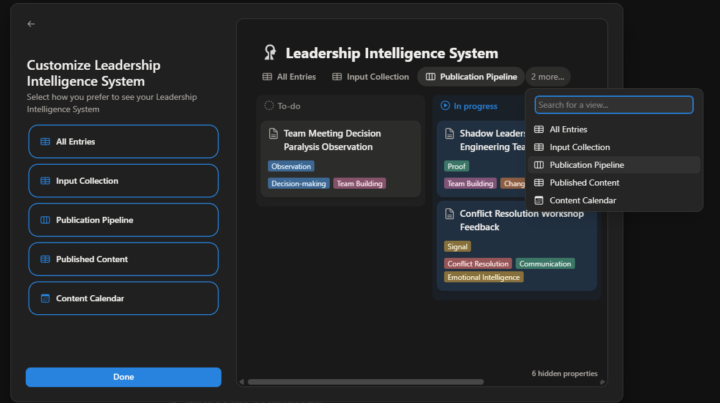Select All Entries view option on left panel
Viewport: 720px width, 403px height.
coord(123,142)
